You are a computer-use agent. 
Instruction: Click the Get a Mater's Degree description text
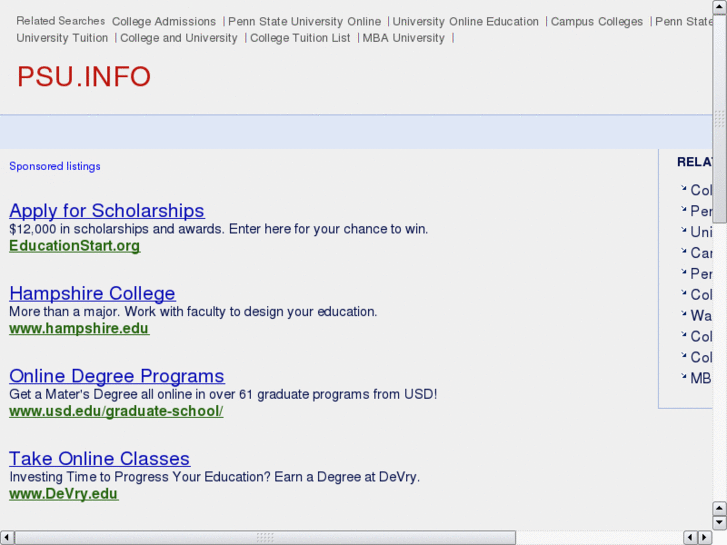coord(223,394)
